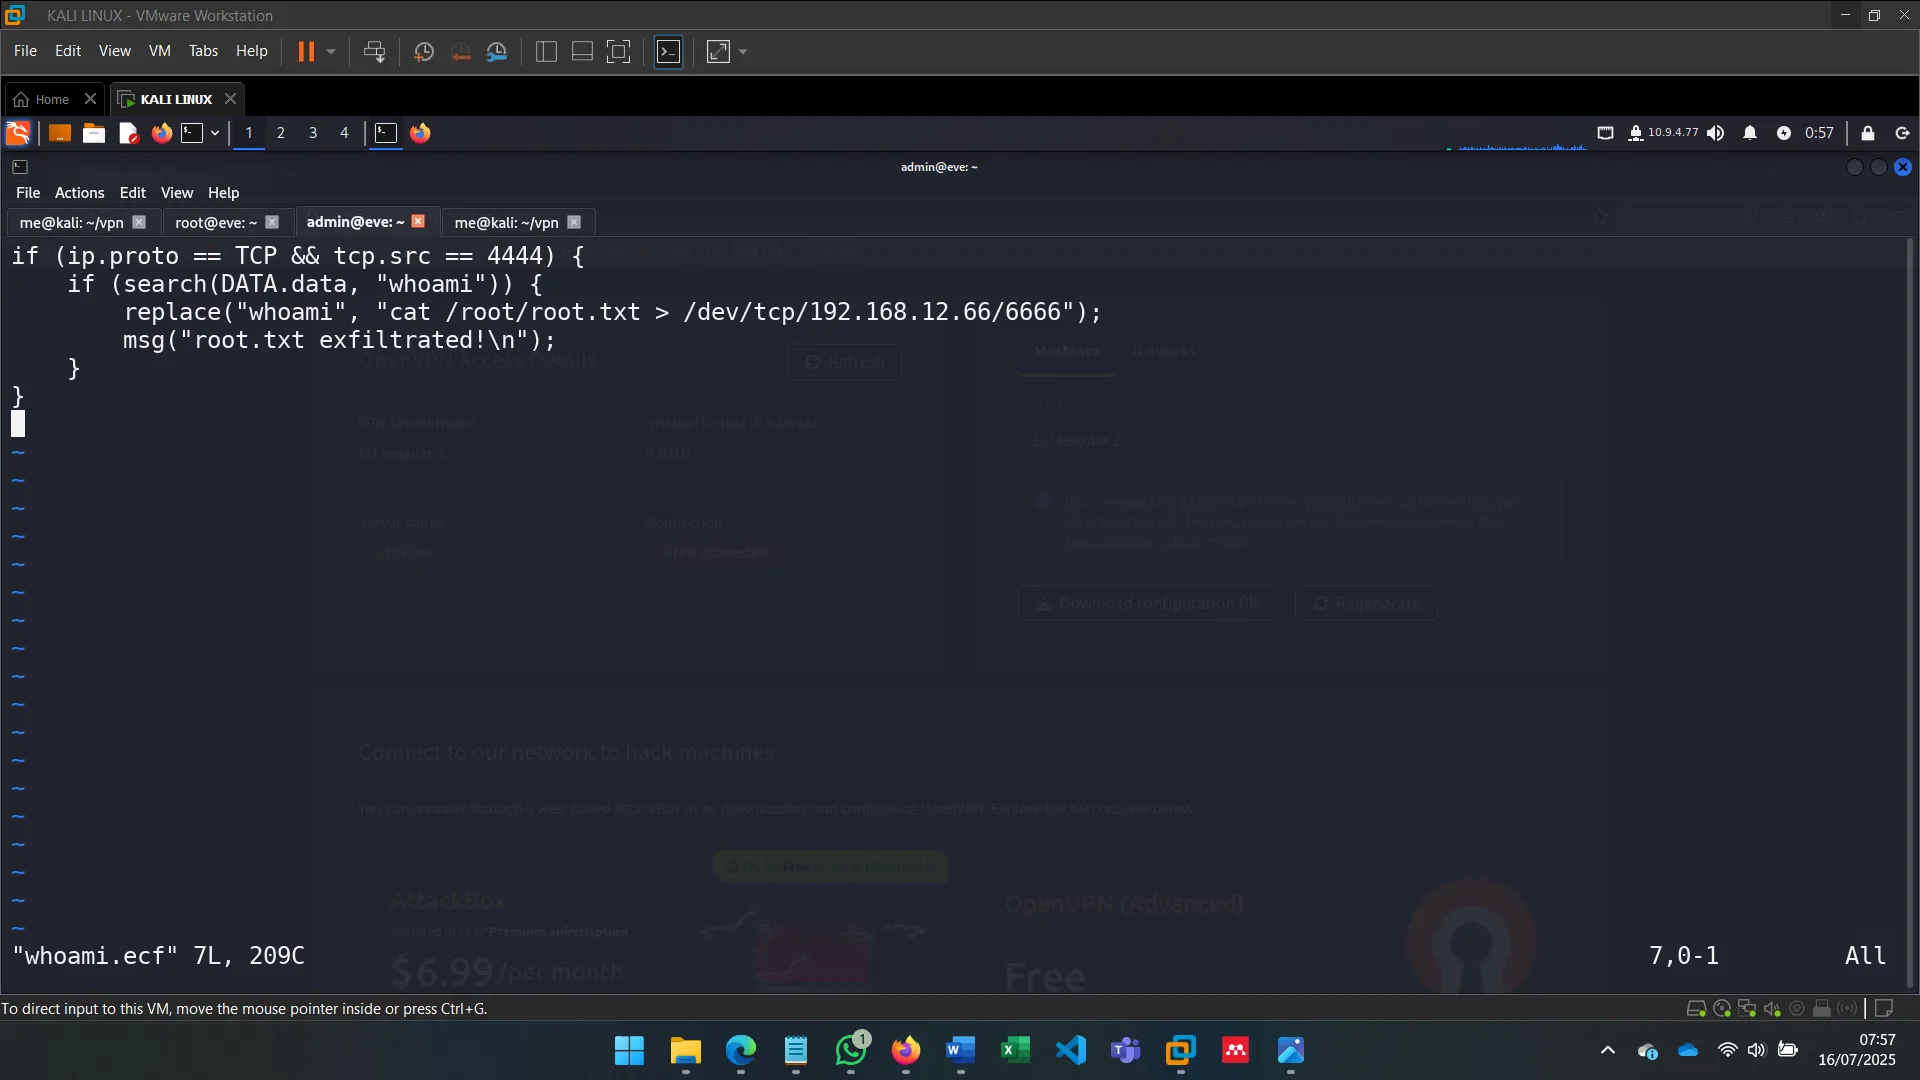Viewport: 1920px width, 1080px height.
Task: Revert to the previous snapshot
Action: [461, 51]
